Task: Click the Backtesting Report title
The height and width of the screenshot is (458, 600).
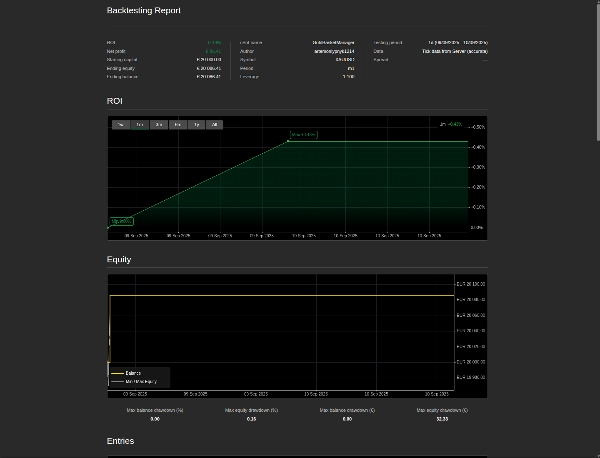Action: pyautogui.click(x=143, y=10)
